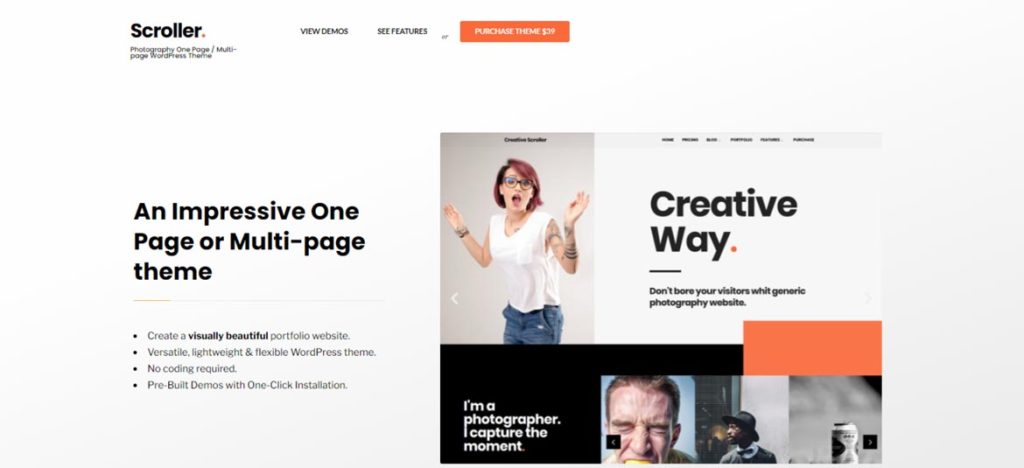Expand the Blog item in the demo preview
The height and width of the screenshot is (468, 1024).
[712, 140]
